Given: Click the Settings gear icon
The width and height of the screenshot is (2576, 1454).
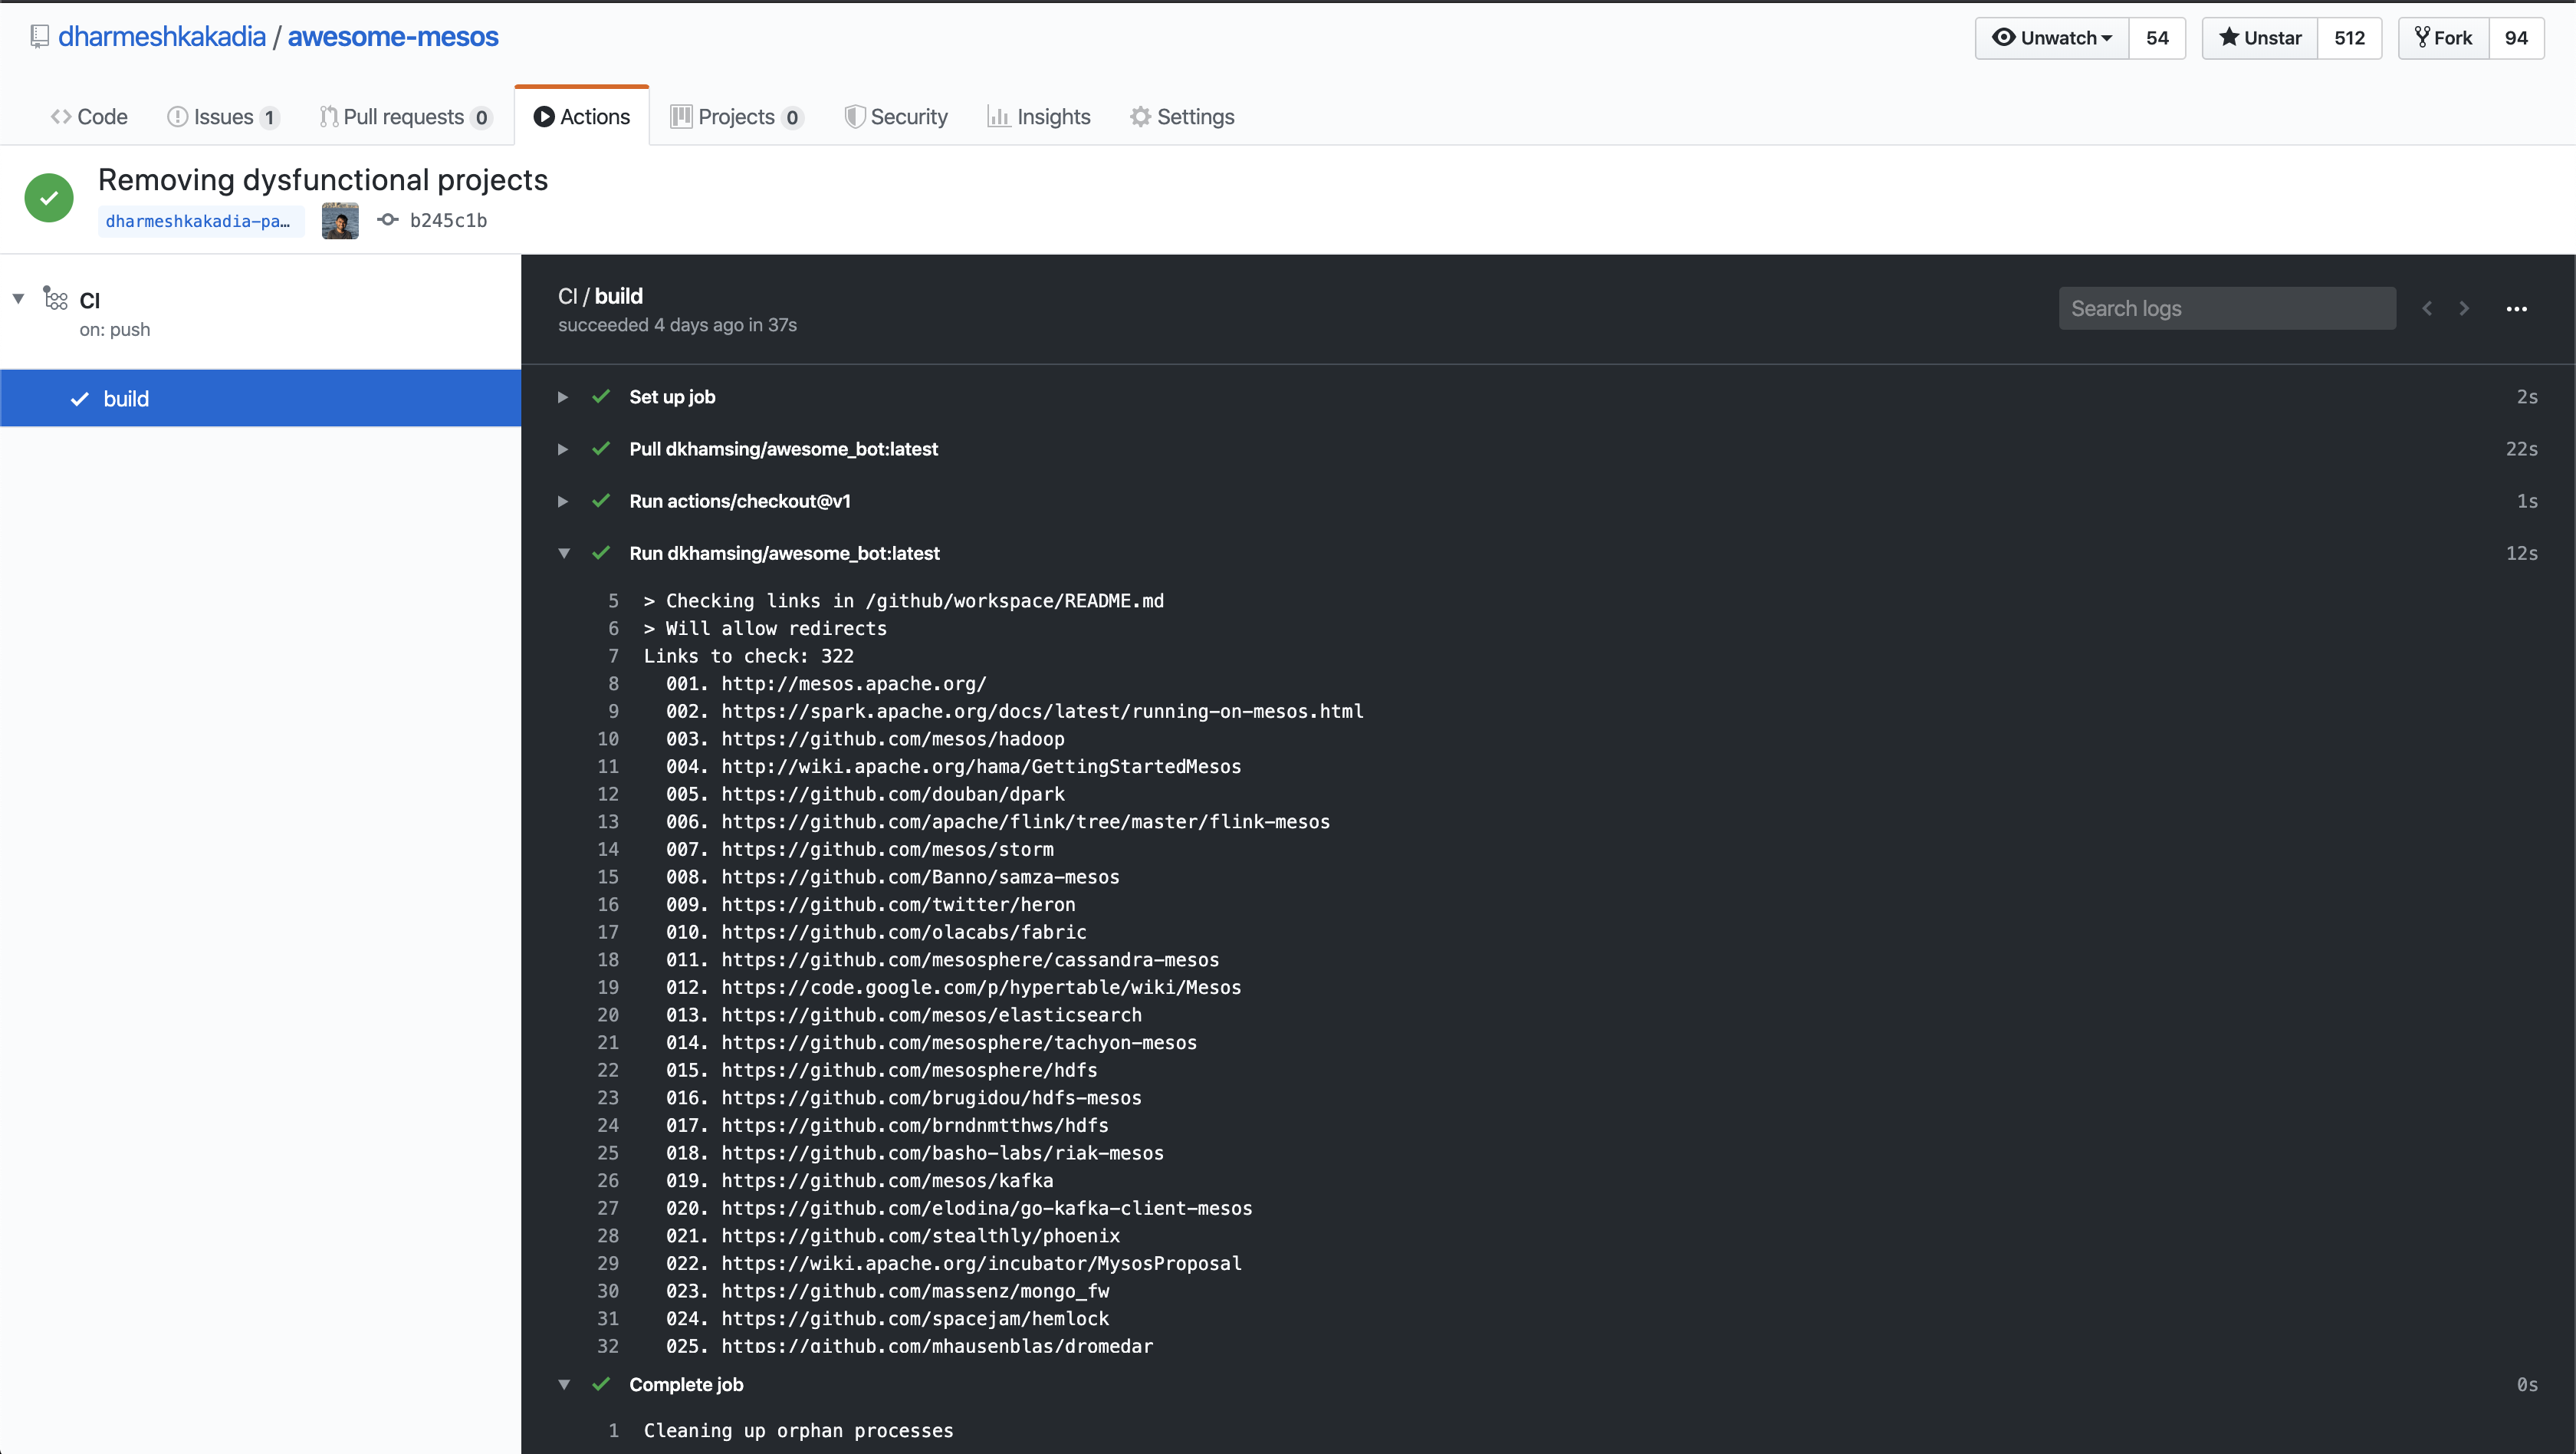Looking at the screenshot, I should 1141,115.
